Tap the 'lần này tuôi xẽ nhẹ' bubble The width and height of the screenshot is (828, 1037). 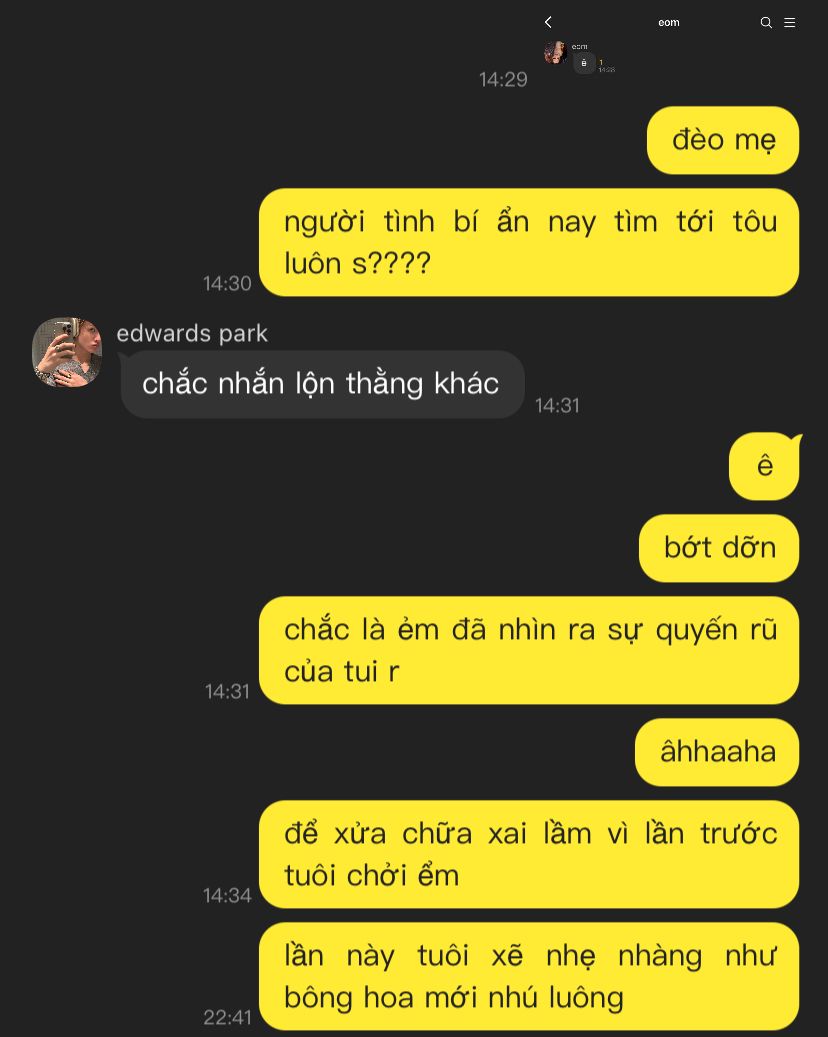[x=529, y=976]
